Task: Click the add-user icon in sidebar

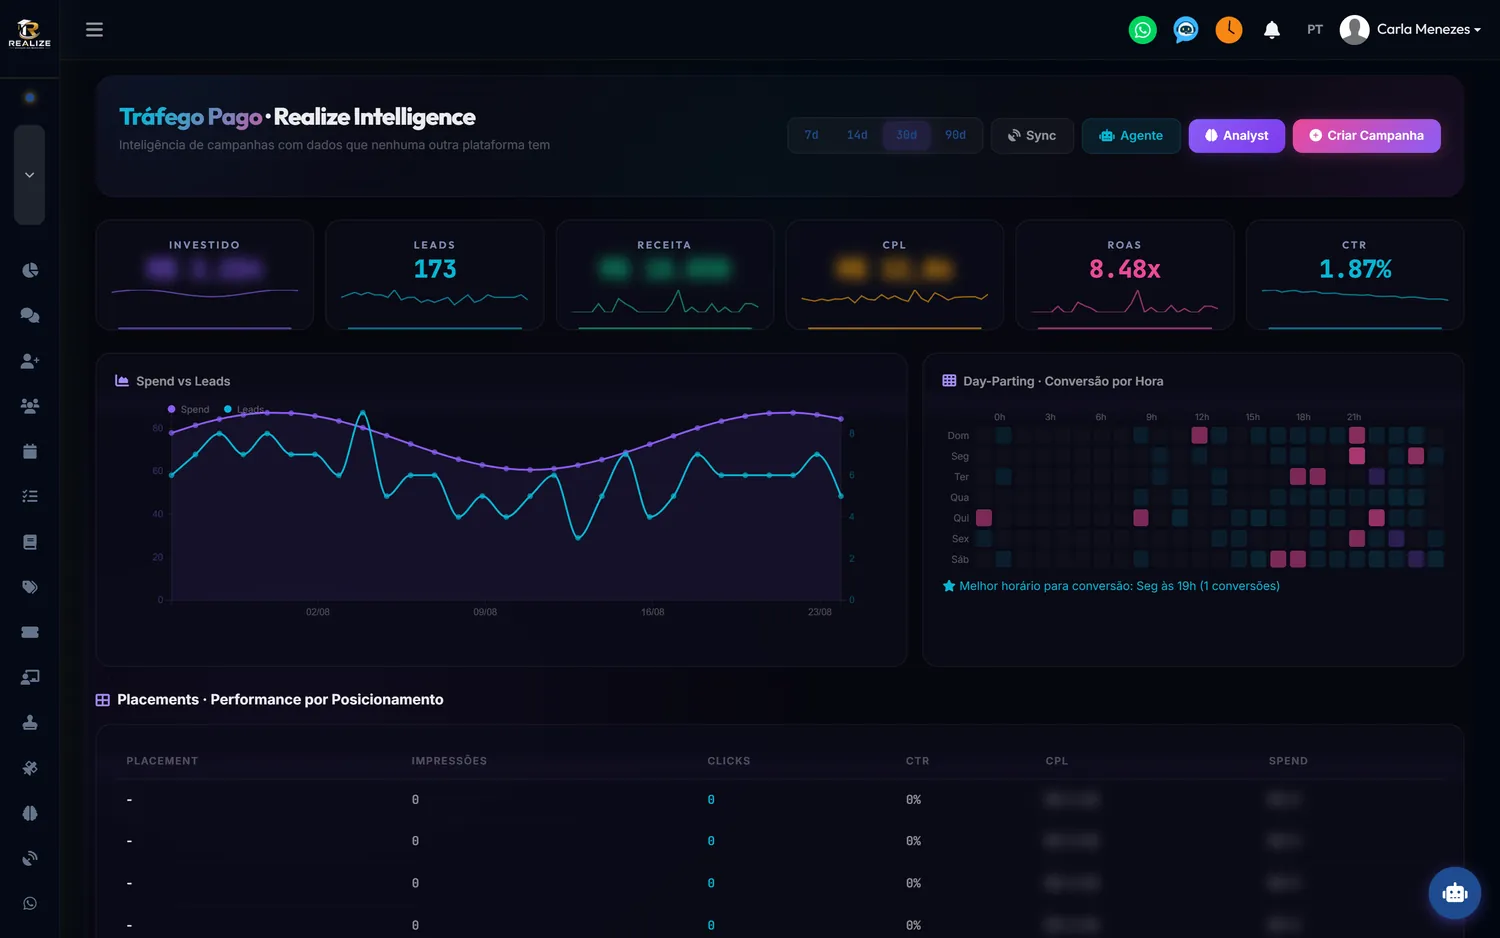Action: click(30, 361)
